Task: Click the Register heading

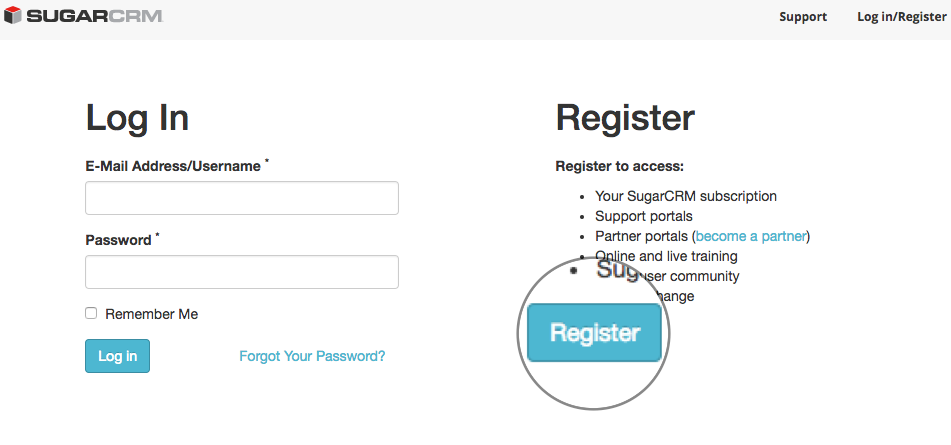Action: [x=625, y=118]
